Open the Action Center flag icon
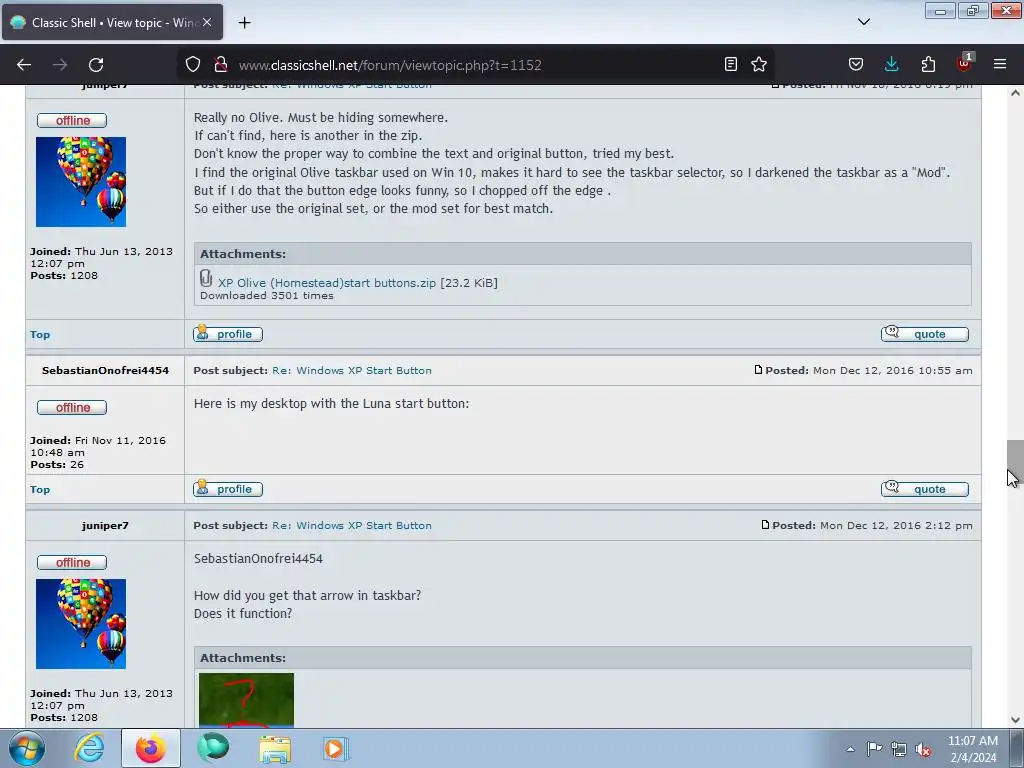The image size is (1024, 768). [x=874, y=748]
